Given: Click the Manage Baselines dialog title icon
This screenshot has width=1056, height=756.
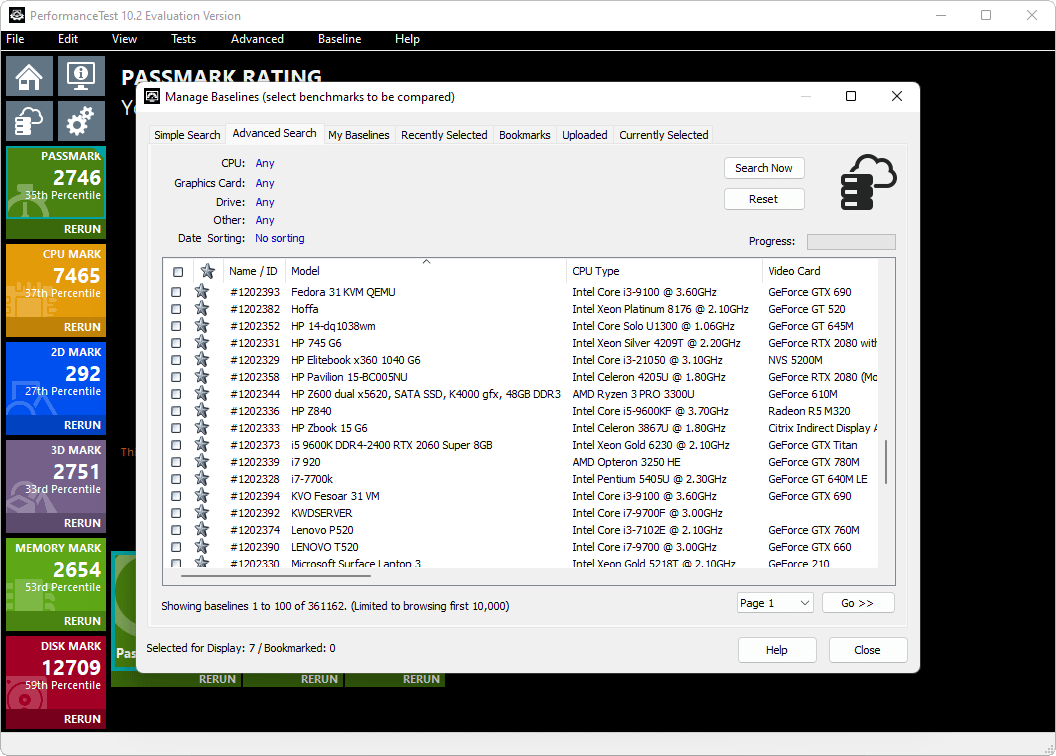Looking at the screenshot, I should [x=152, y=96].
